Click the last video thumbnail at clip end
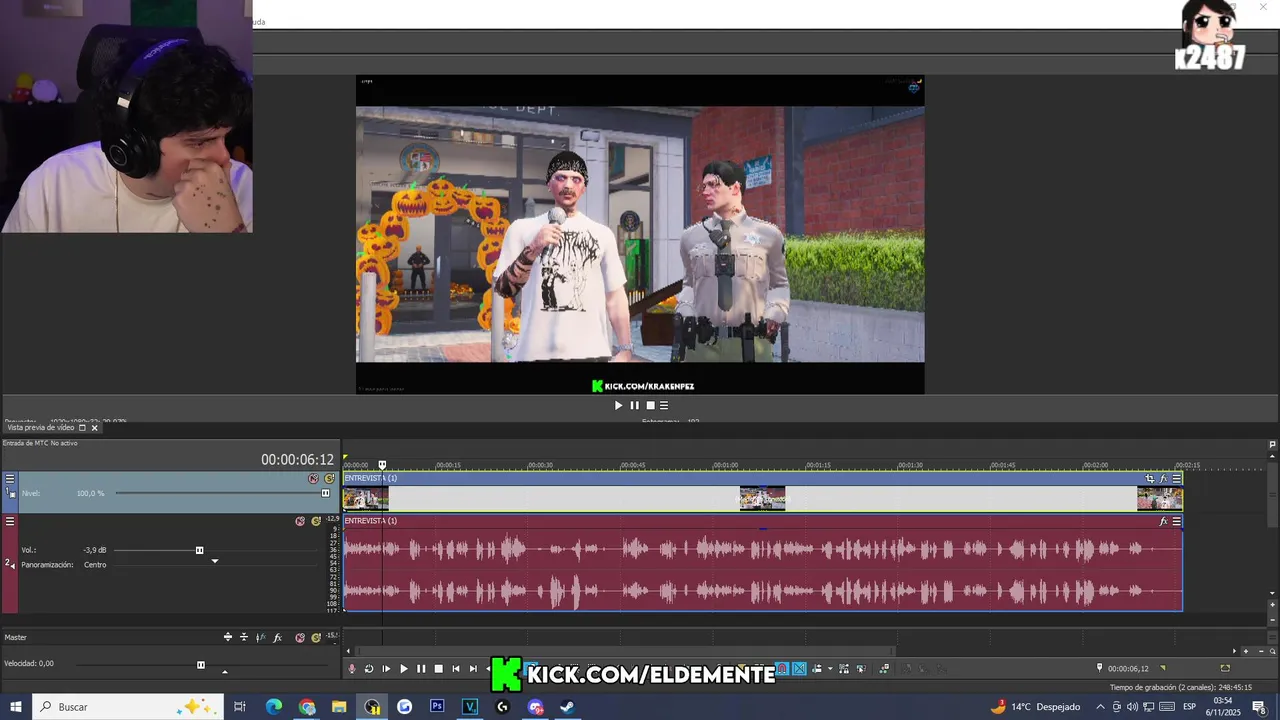 point(1160,498)
